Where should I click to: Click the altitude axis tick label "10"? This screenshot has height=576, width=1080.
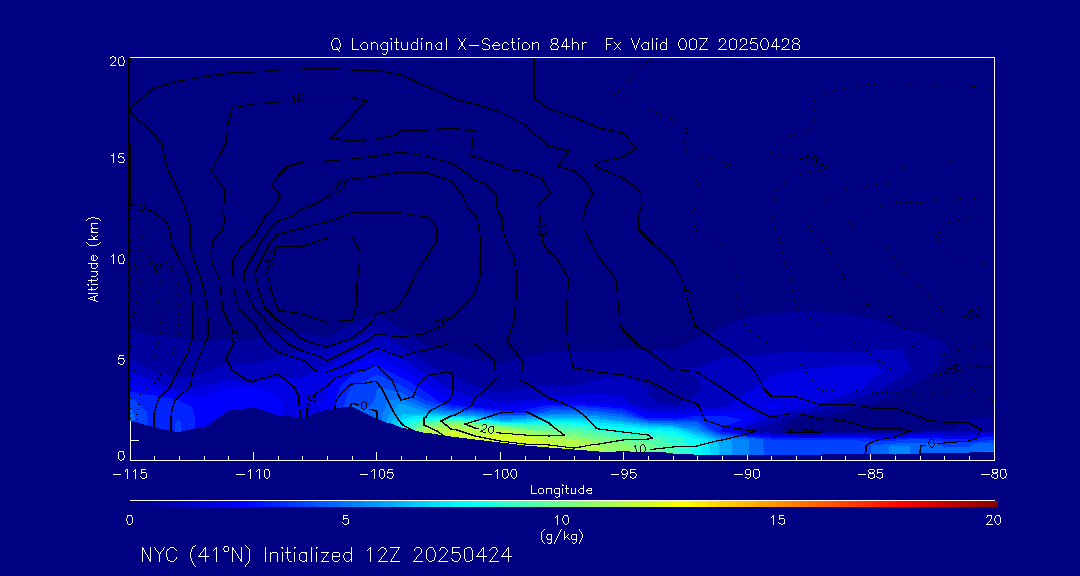(117, 259)
